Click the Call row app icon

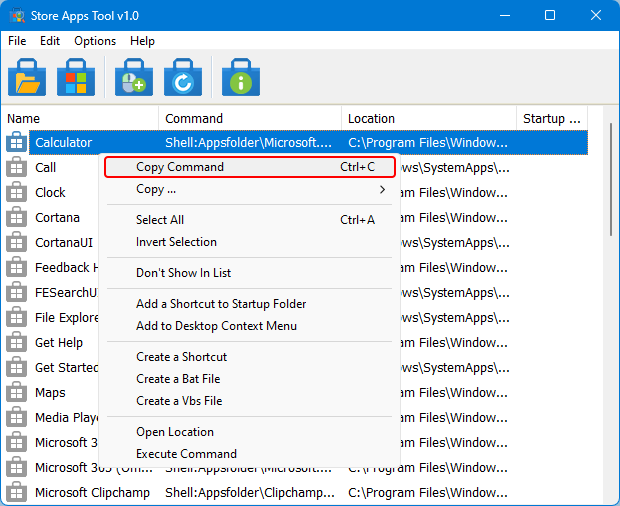coord(16,167)
